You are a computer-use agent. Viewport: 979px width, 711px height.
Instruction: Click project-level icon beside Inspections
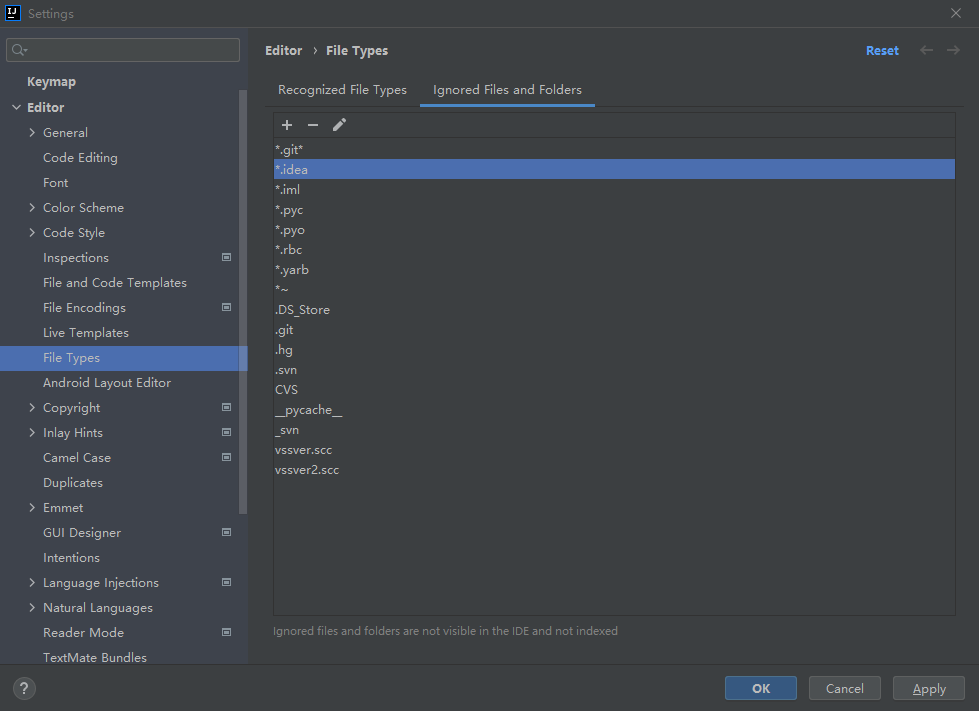[227, 258]
